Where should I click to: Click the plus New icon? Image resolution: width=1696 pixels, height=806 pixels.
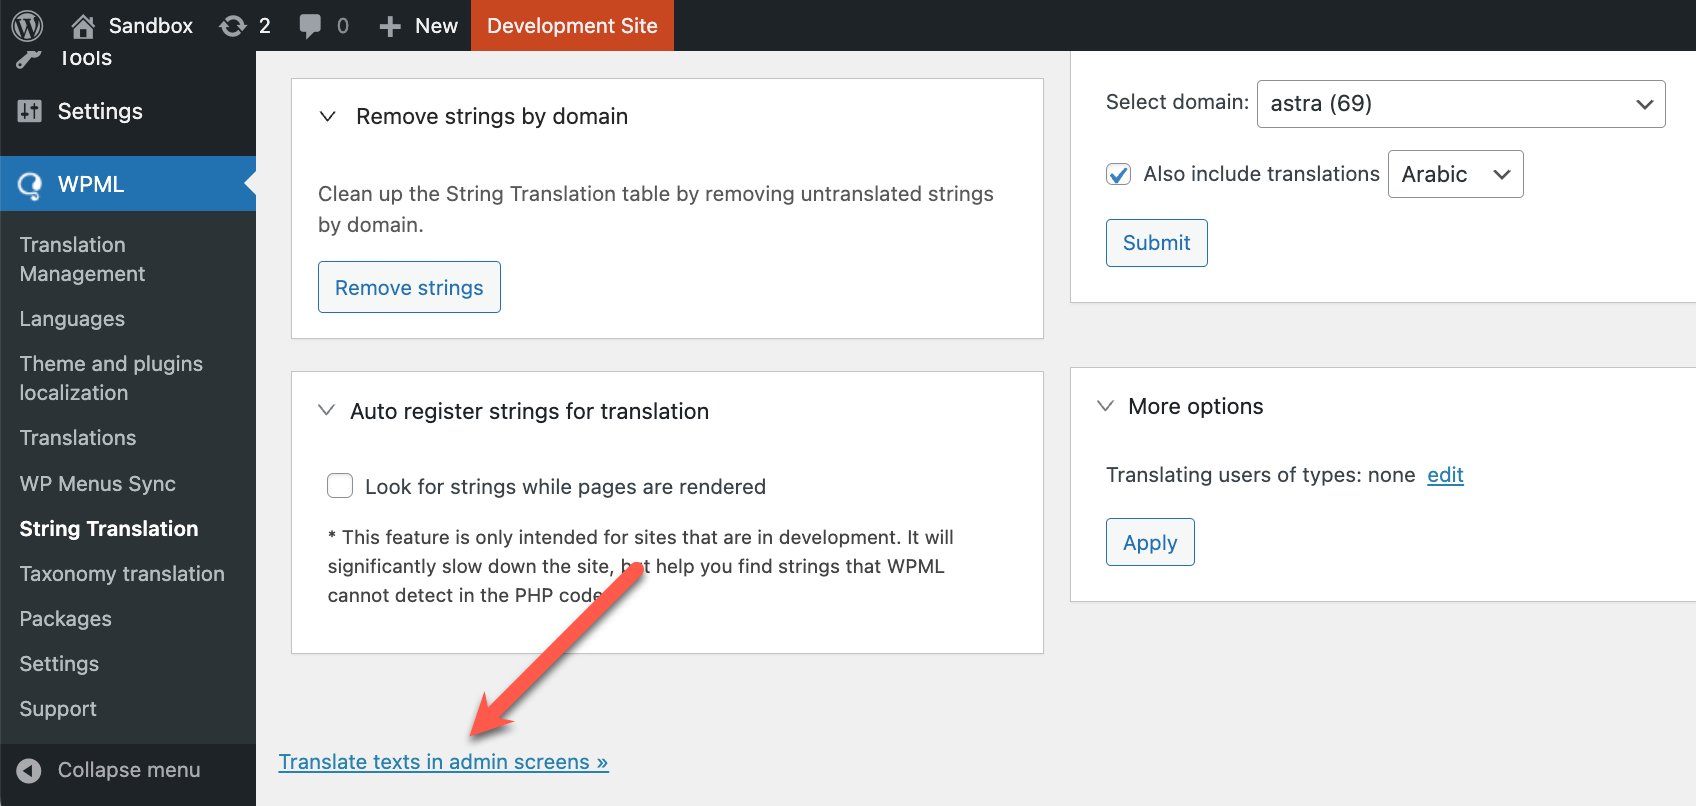pyautogui.click(x=390, y=26)
